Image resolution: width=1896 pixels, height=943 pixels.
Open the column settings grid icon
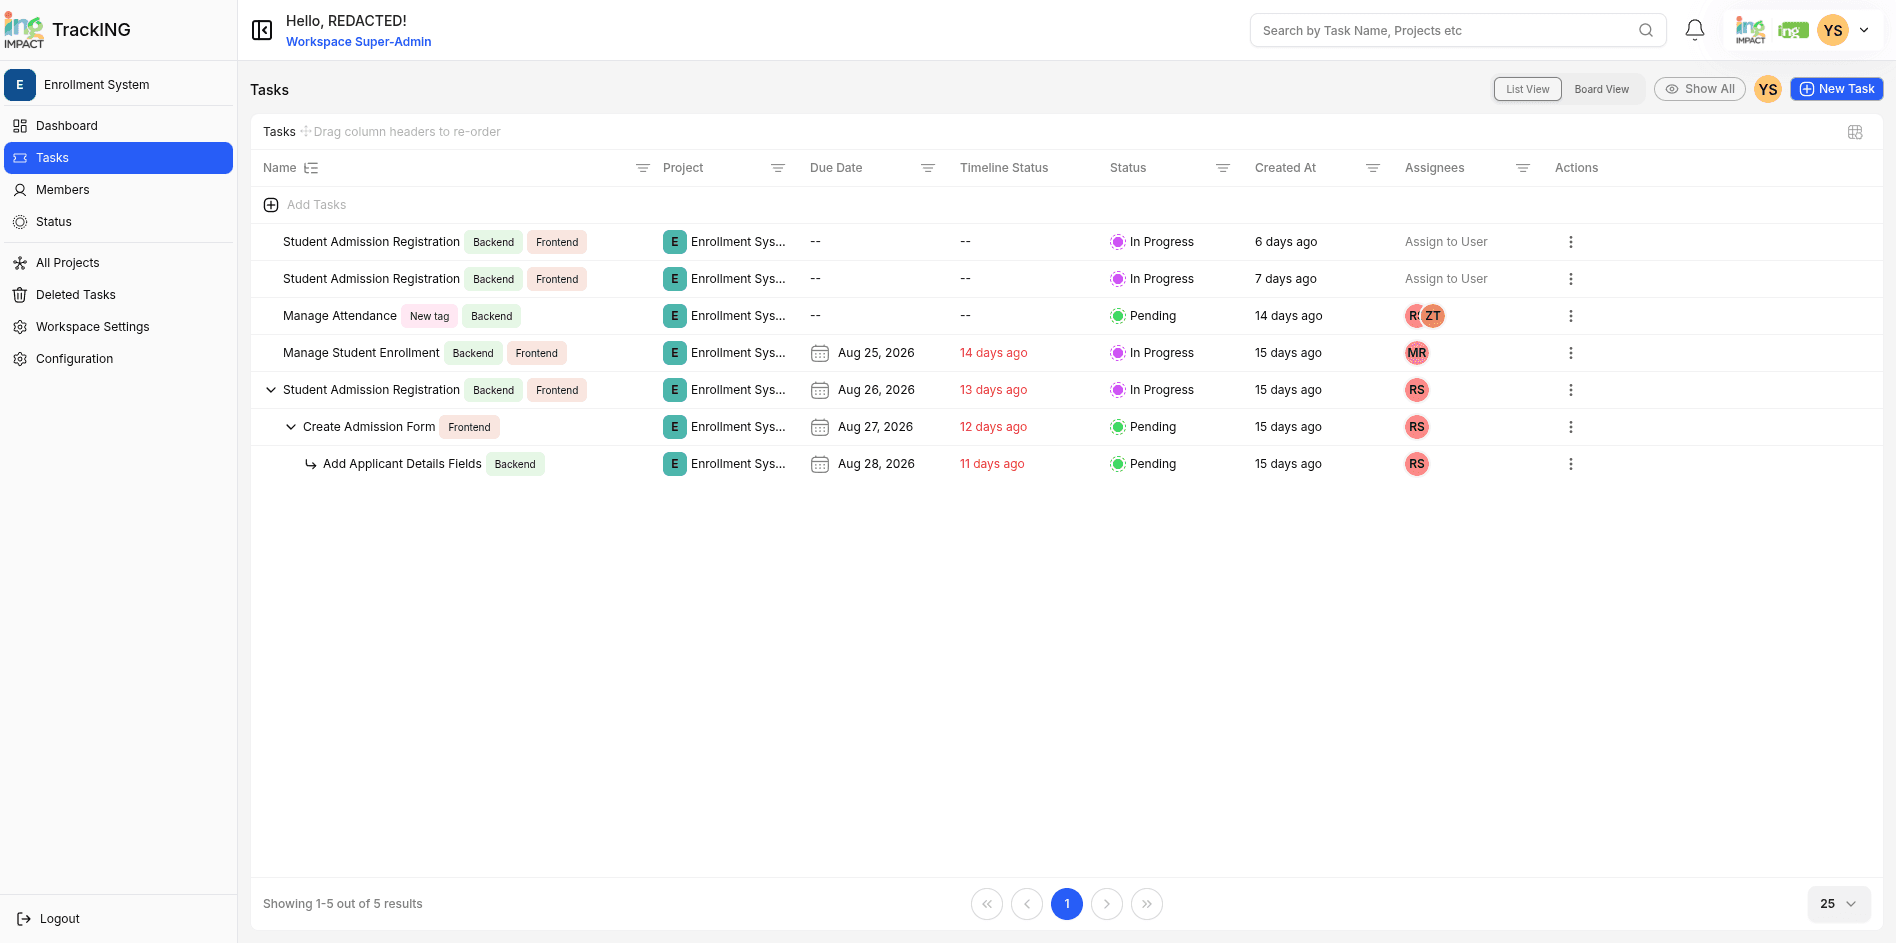click(1855, 132)
